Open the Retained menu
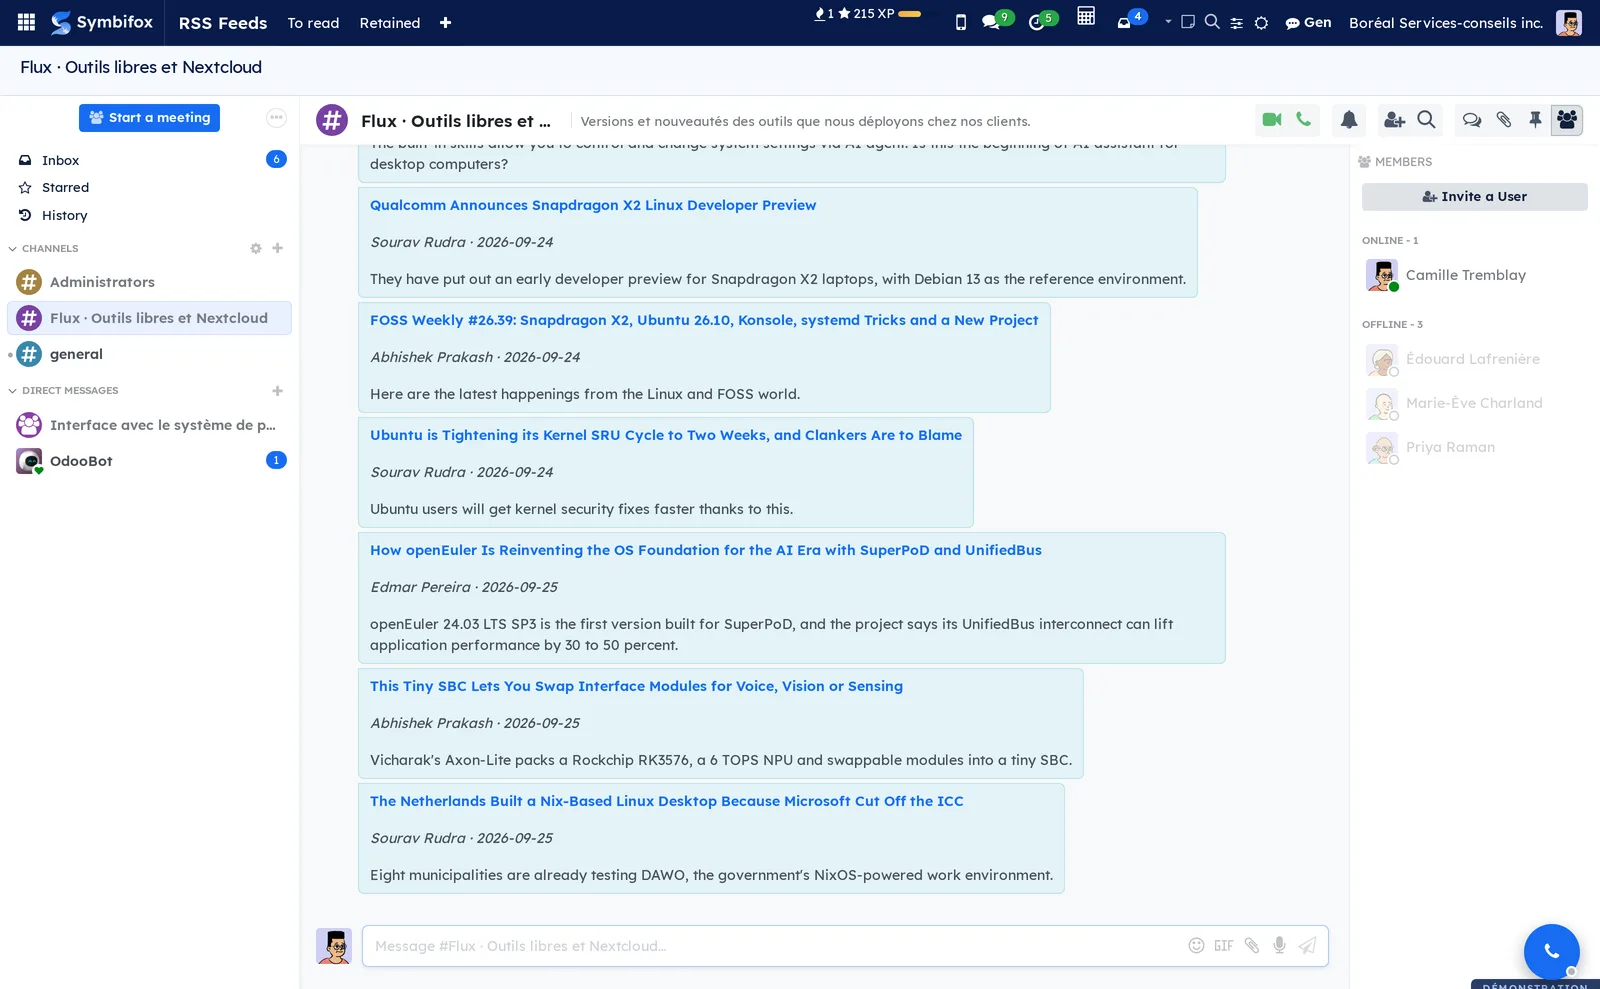Screen dimensions: 1600x989 tap(390, 22)
